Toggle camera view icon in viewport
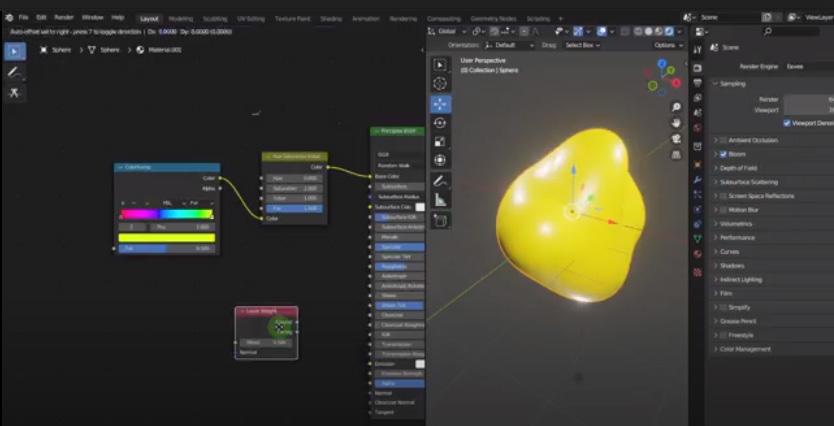 pyautogui.click(x=676, y=139)
